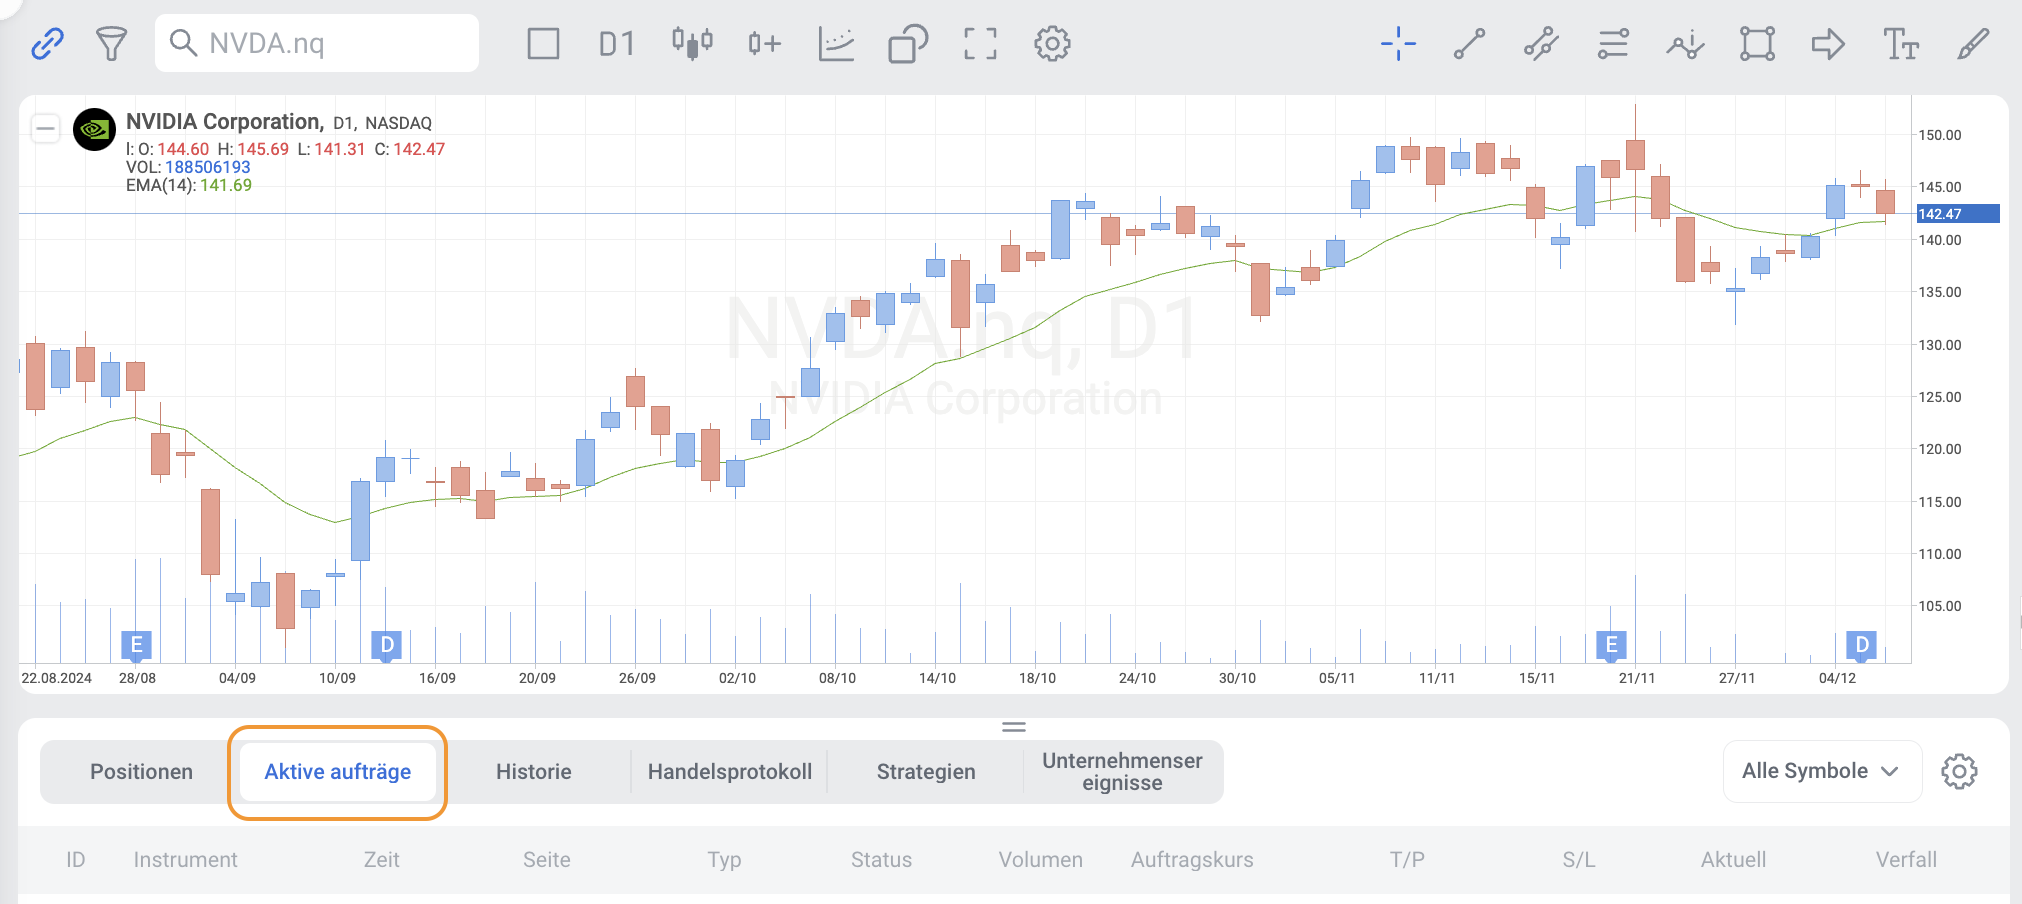2022x904 pixels.
Task: Open the funnel filter icon
Action: (x=111, y=44)
